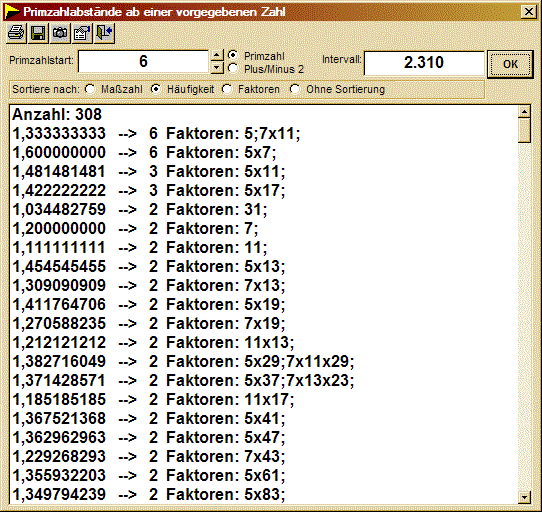Viewport: 542px width, 512px height.
Task: Increase Primzahlstart with up spinner arrow
Action: click(217, 56)
